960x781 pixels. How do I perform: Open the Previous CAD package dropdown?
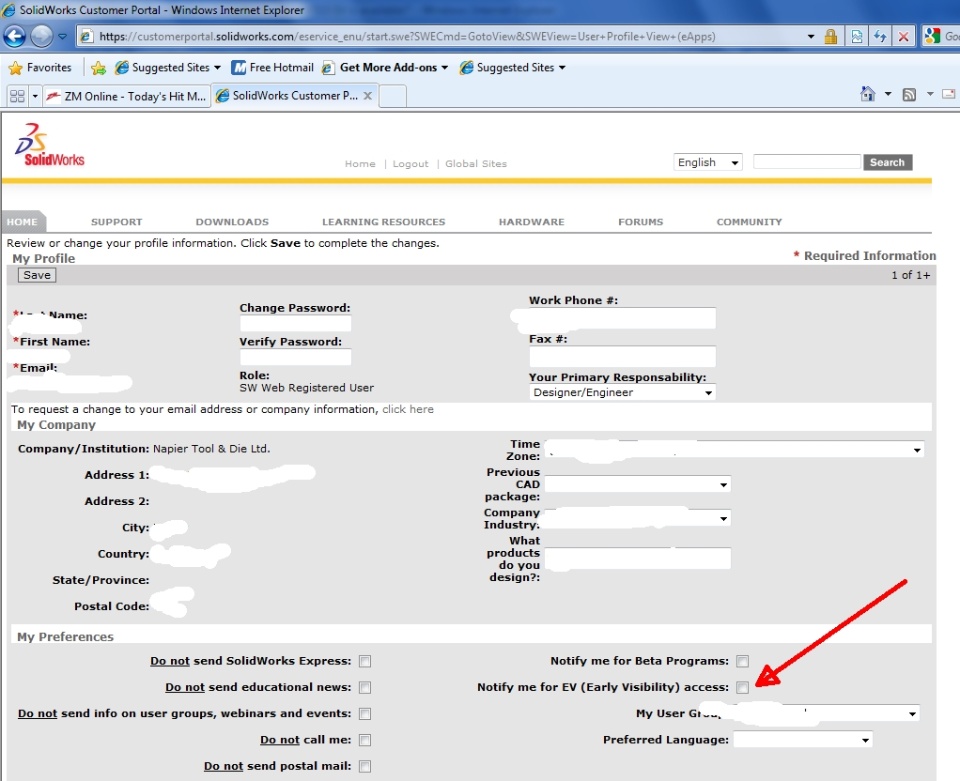coord(637,485)
